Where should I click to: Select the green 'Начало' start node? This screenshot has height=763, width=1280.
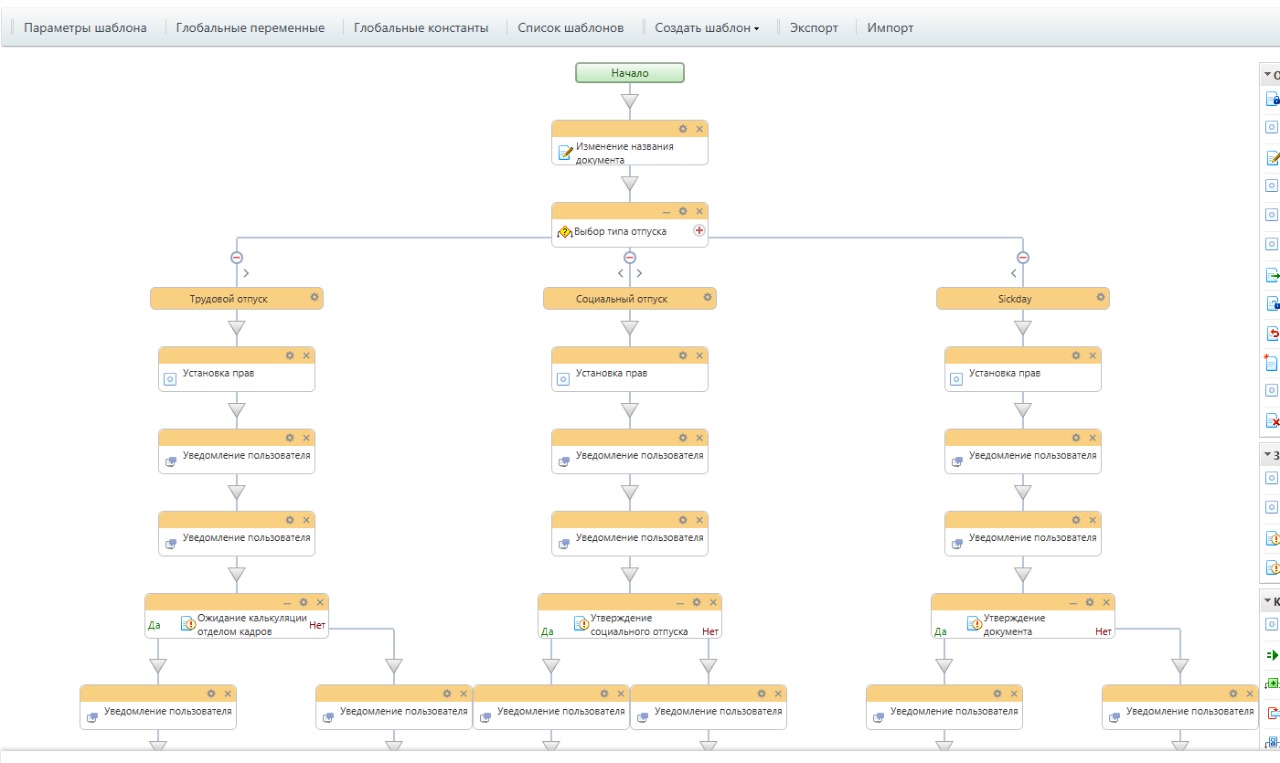coord(630,73)
